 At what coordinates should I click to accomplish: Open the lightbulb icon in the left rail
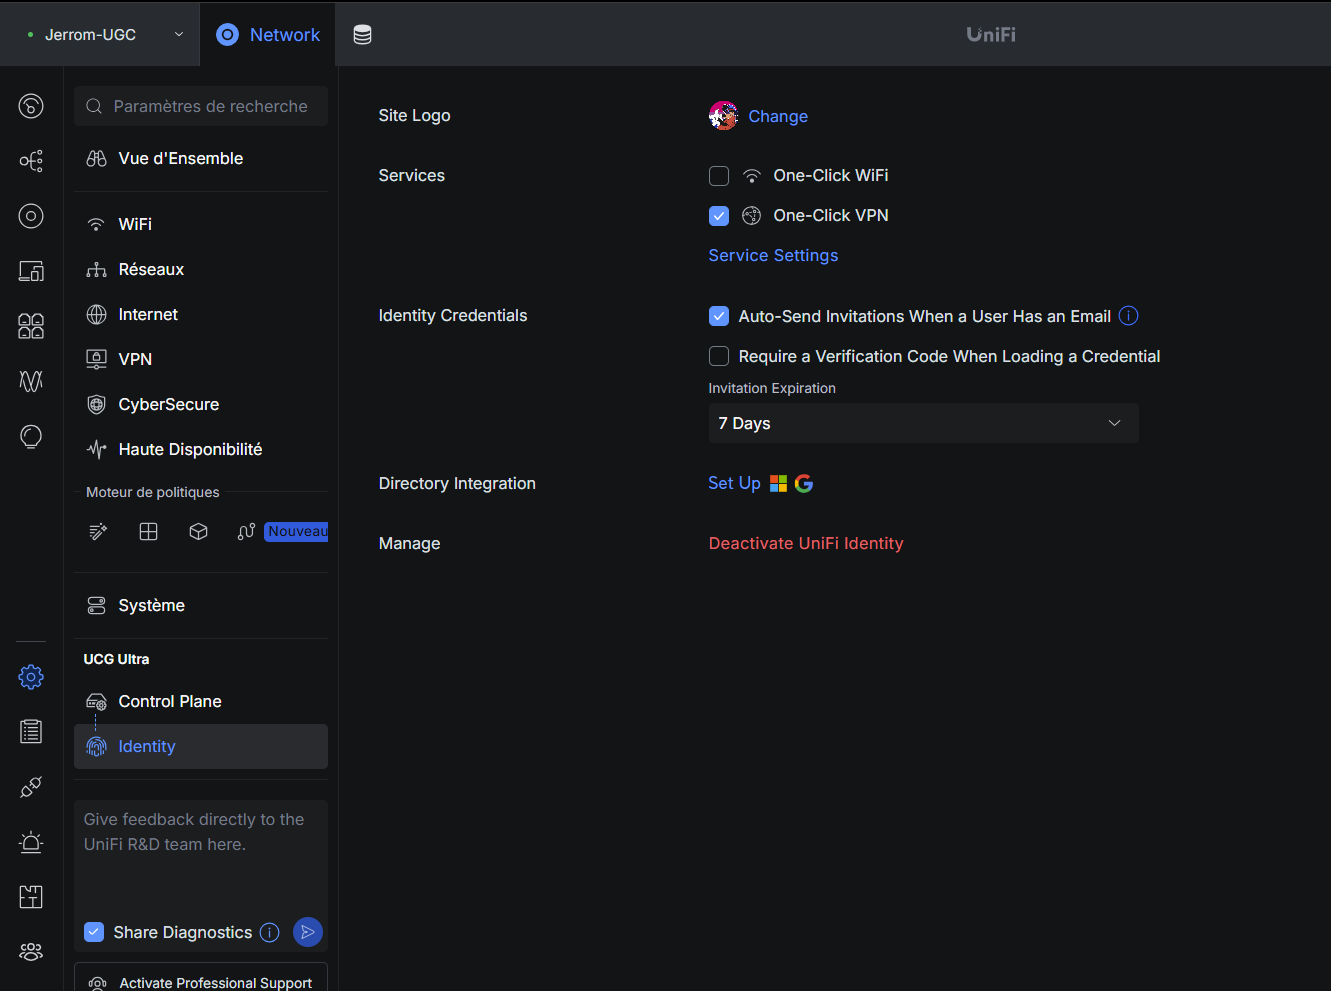[x=31, y=436]
